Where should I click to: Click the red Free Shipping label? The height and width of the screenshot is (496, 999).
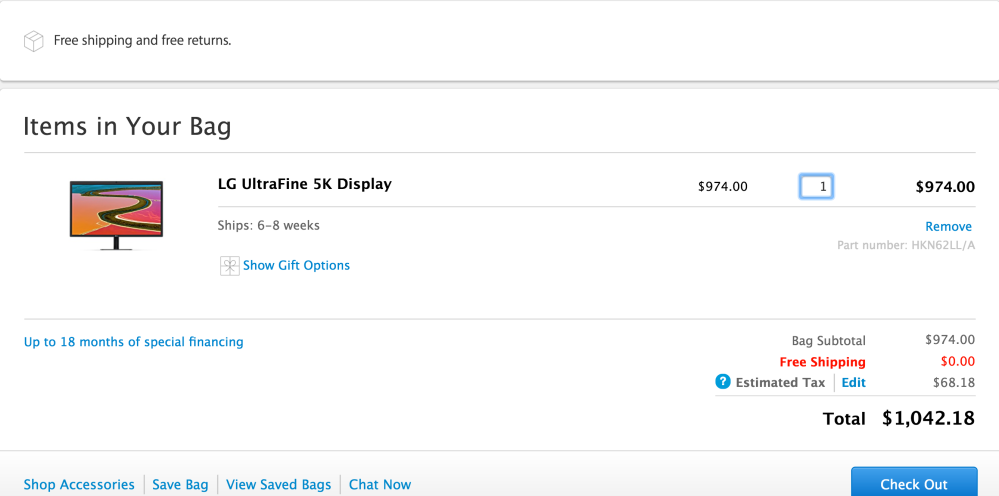[822, 362]
